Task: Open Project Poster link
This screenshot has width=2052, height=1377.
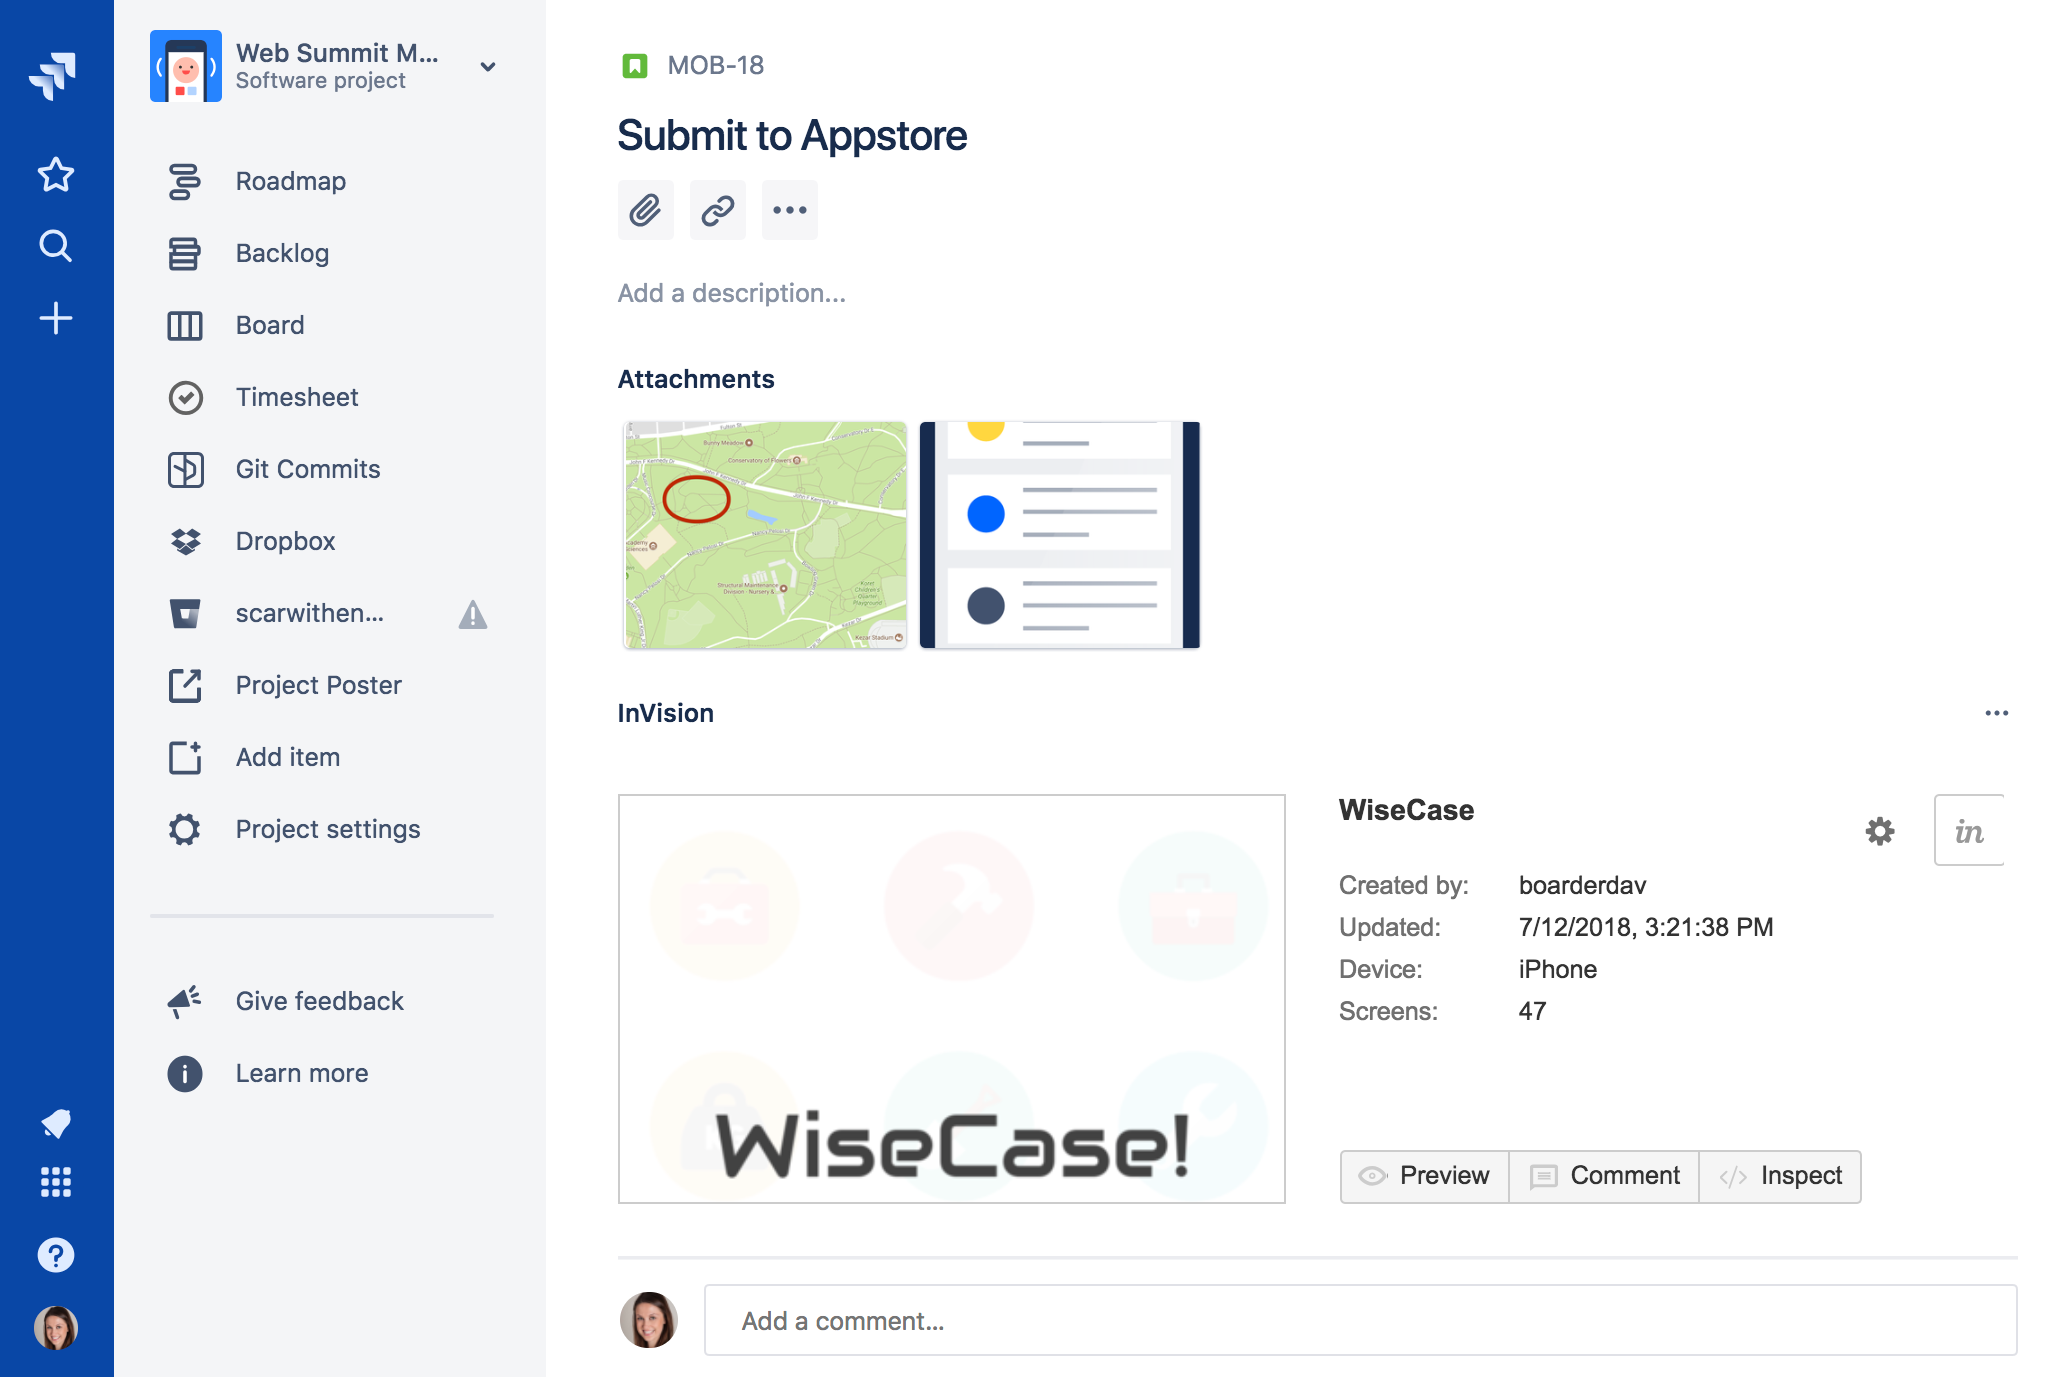Action: click(x=322, y=686)
